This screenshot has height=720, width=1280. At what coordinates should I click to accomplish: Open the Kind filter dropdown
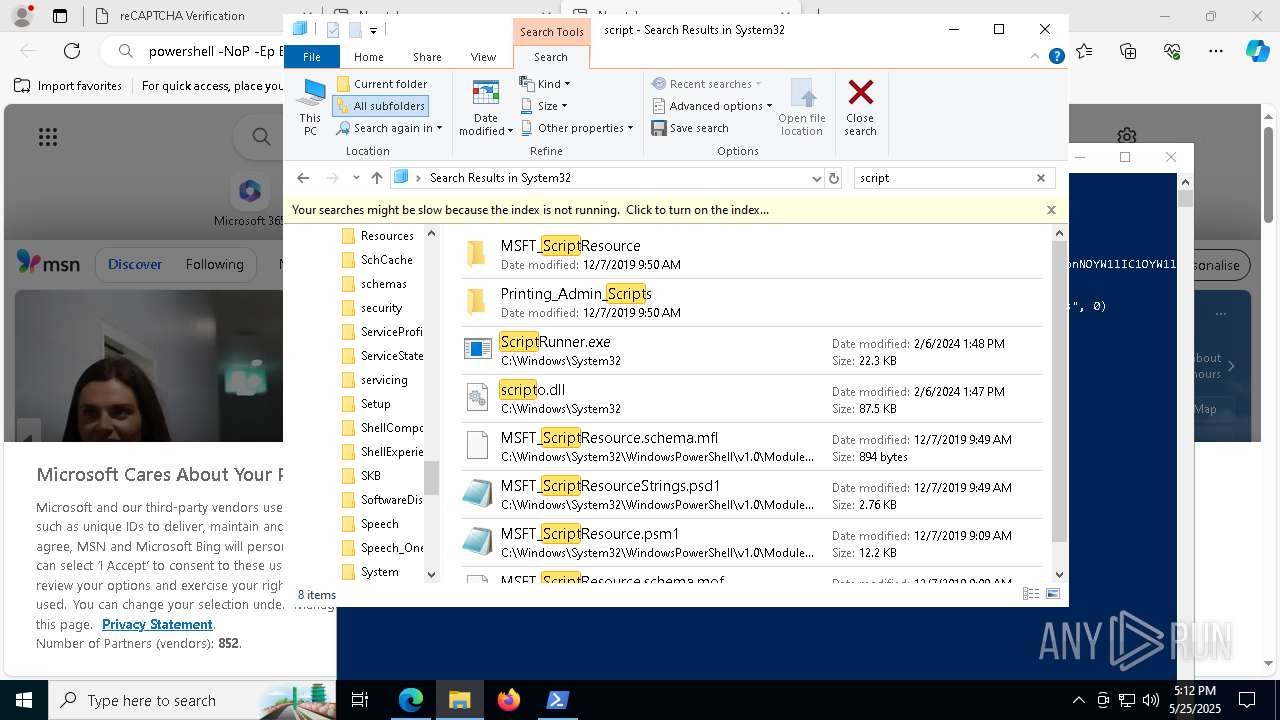pyautogui.click(x=545, y=84)
